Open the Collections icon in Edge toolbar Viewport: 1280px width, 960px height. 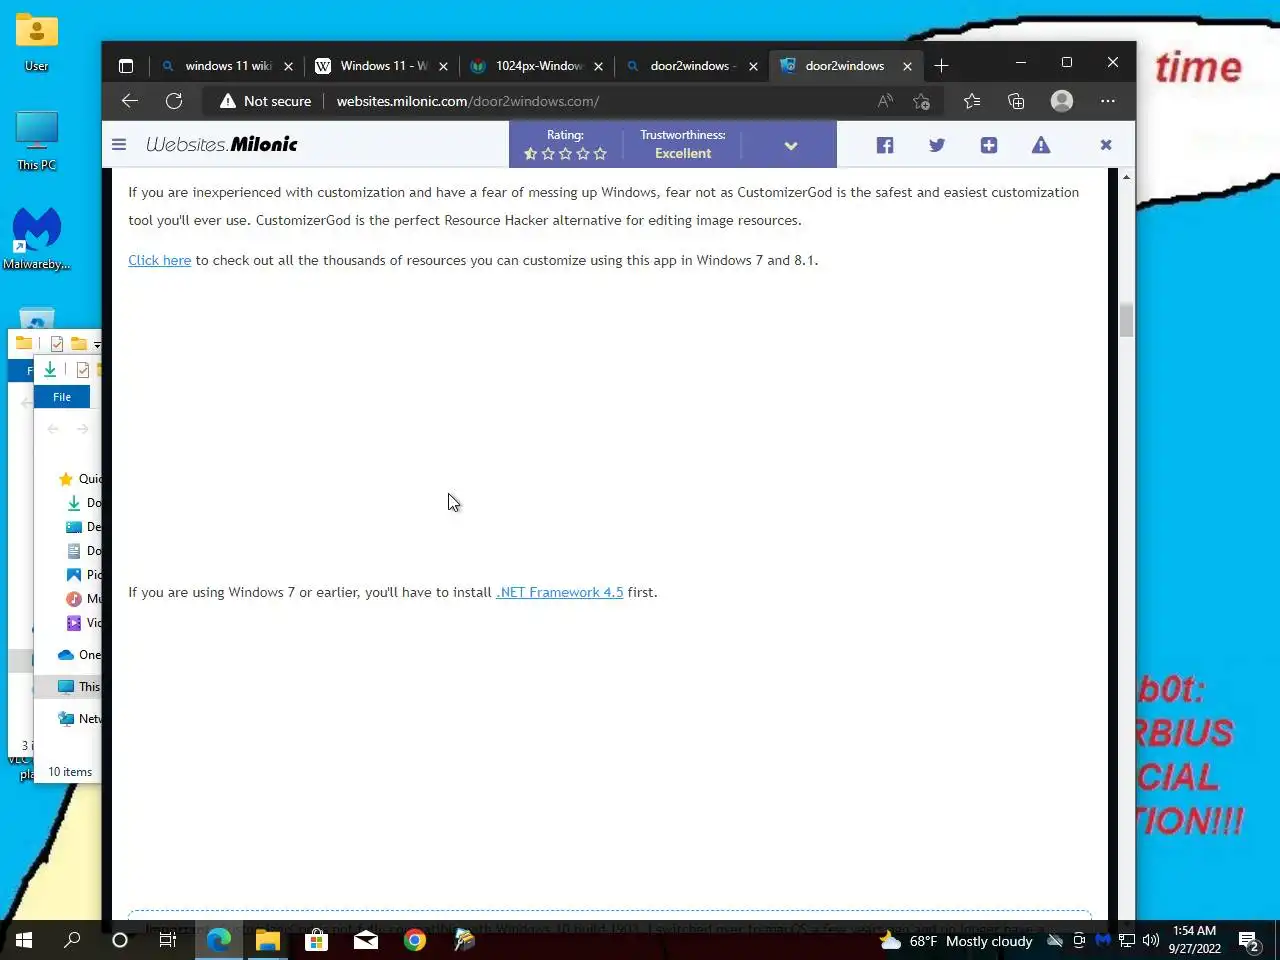click(1016, 101)
